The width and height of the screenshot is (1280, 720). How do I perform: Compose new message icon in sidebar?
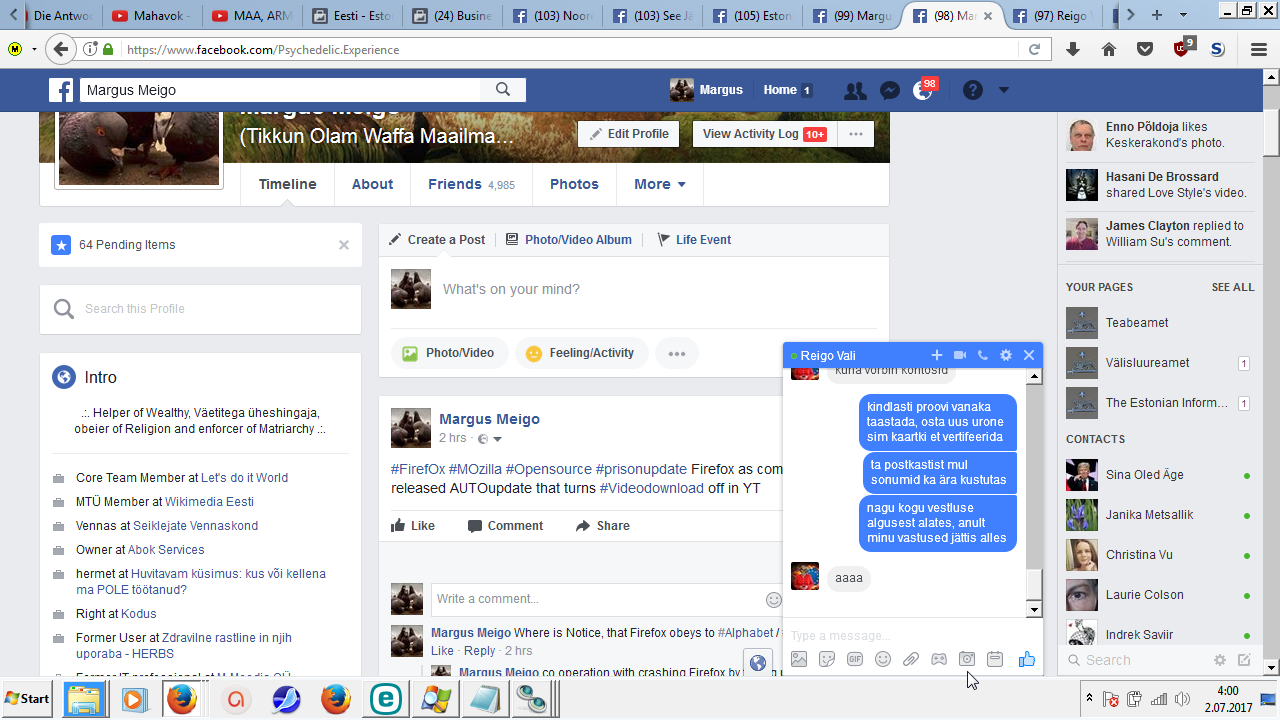pos(1244,660)
